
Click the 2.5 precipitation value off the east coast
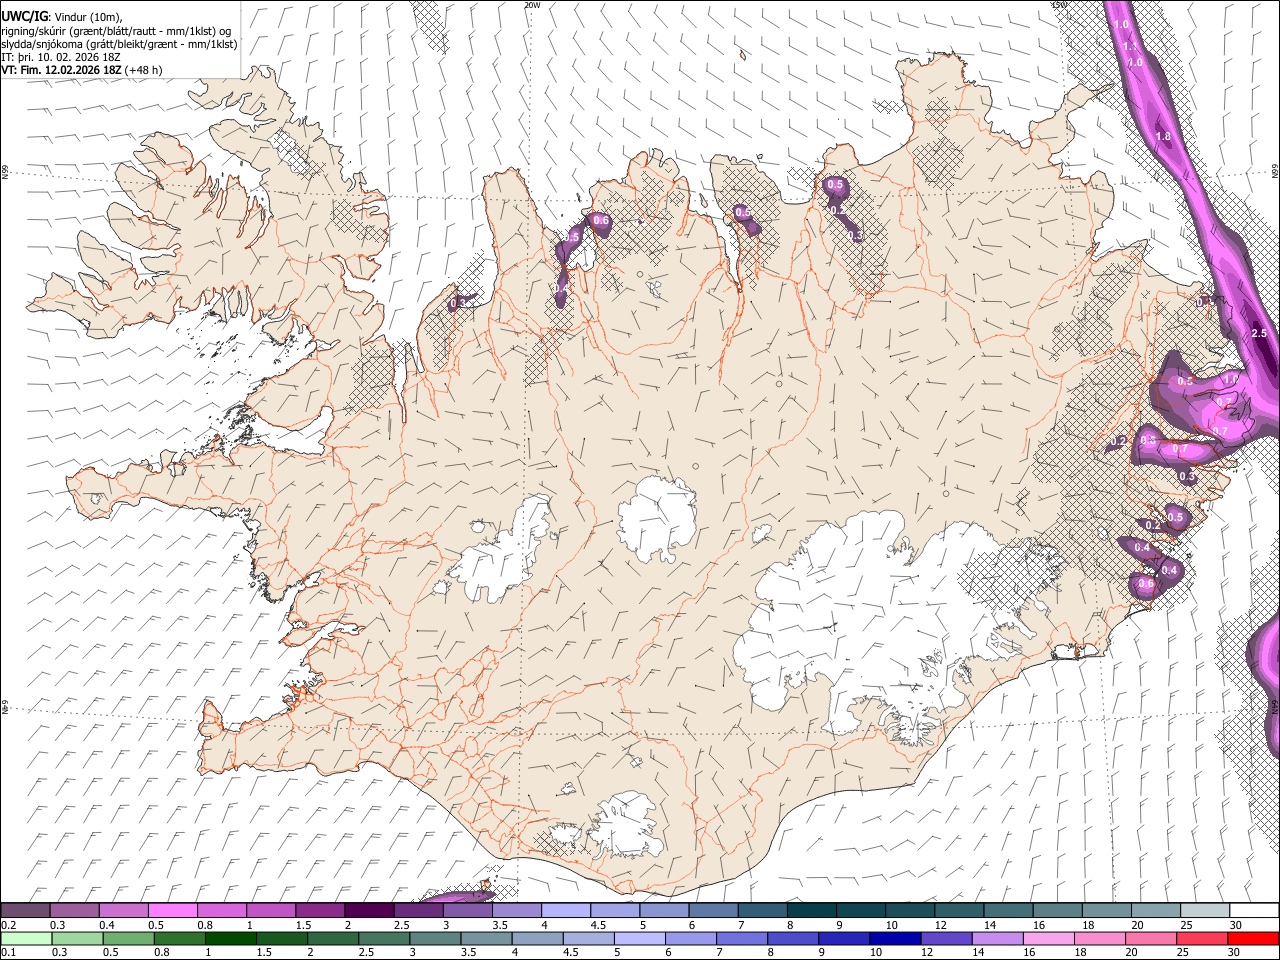(x=1259, y=333)
